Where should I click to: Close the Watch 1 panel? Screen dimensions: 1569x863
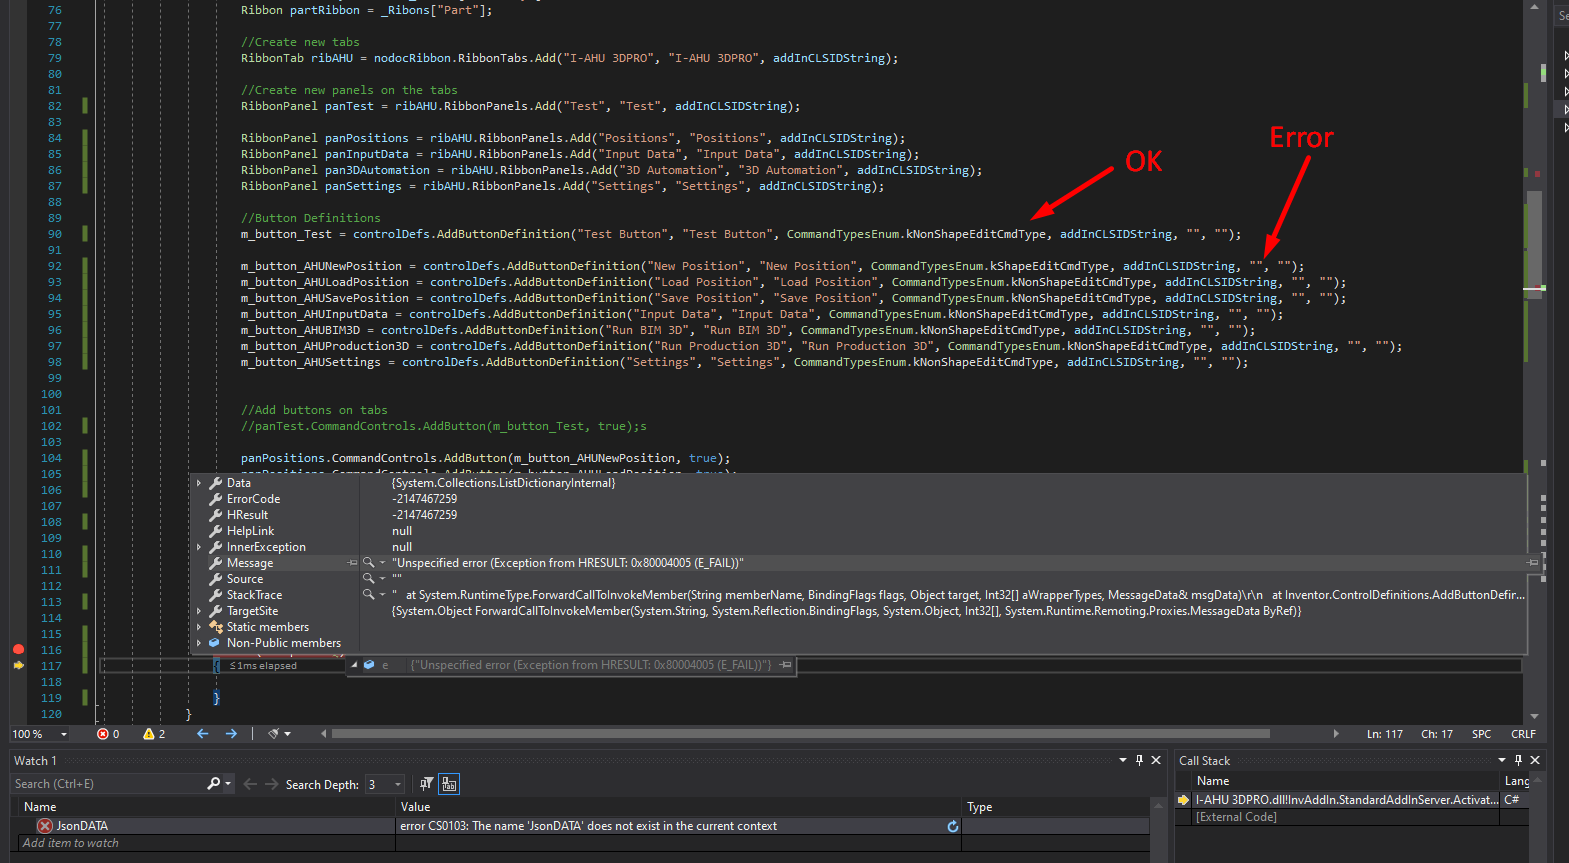coord(1156,760)
